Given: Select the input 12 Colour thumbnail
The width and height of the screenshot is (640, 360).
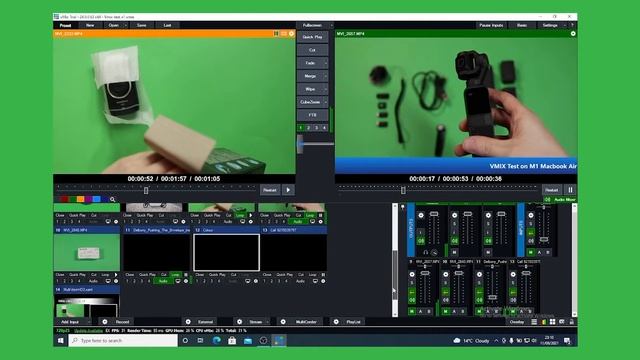Looking at the screenshot, I should [227, 252].
